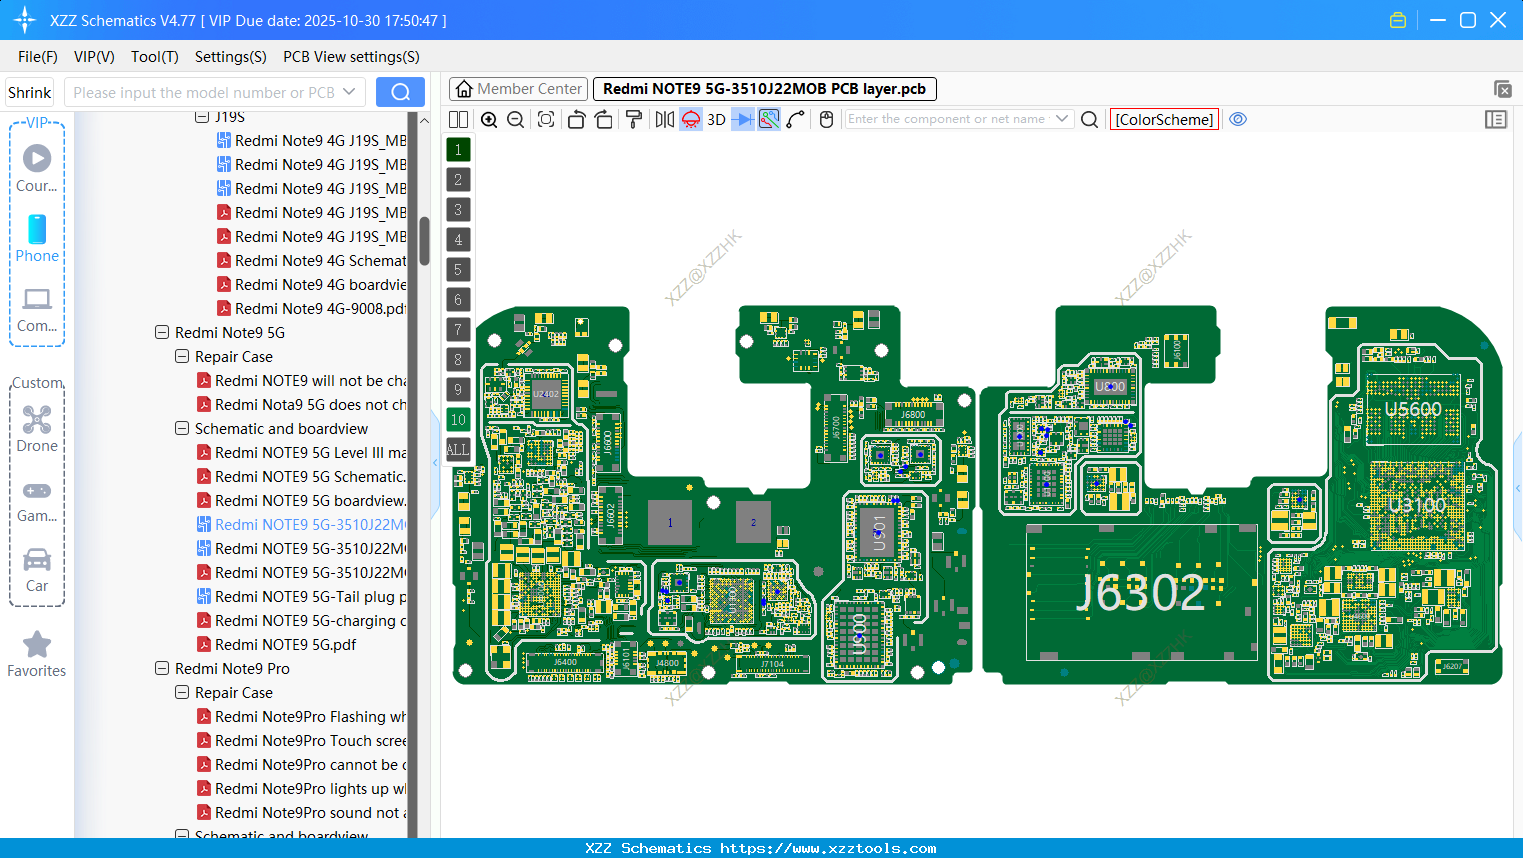The image size is (1523, 858).
Task: Click the Member Center button
Action: (x=518, y=89)
